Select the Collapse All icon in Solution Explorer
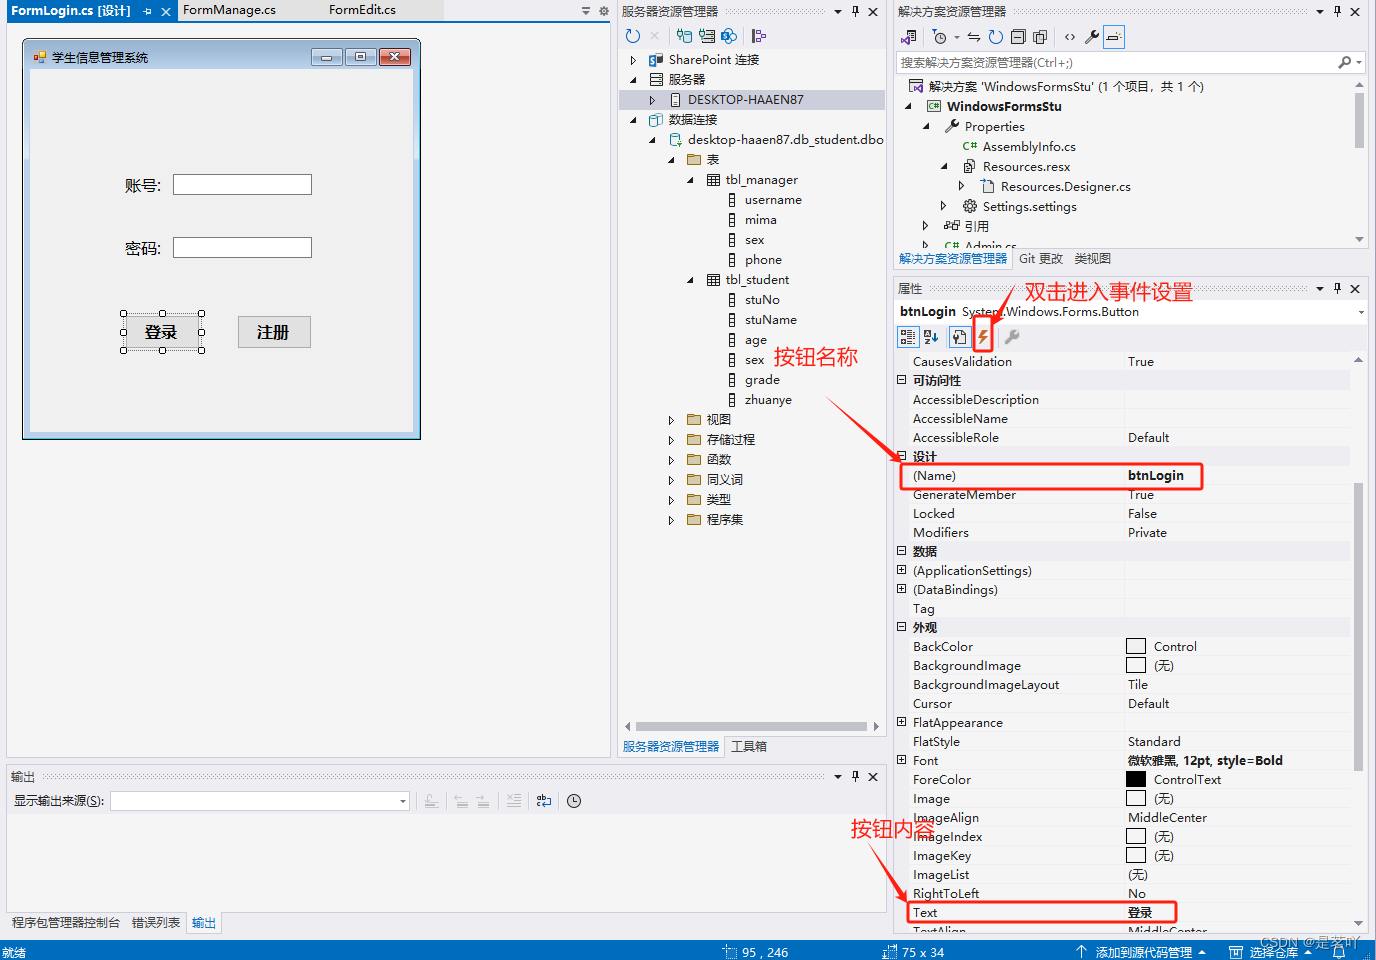This screenshot has height=960, width=1376. point(1018,35)
